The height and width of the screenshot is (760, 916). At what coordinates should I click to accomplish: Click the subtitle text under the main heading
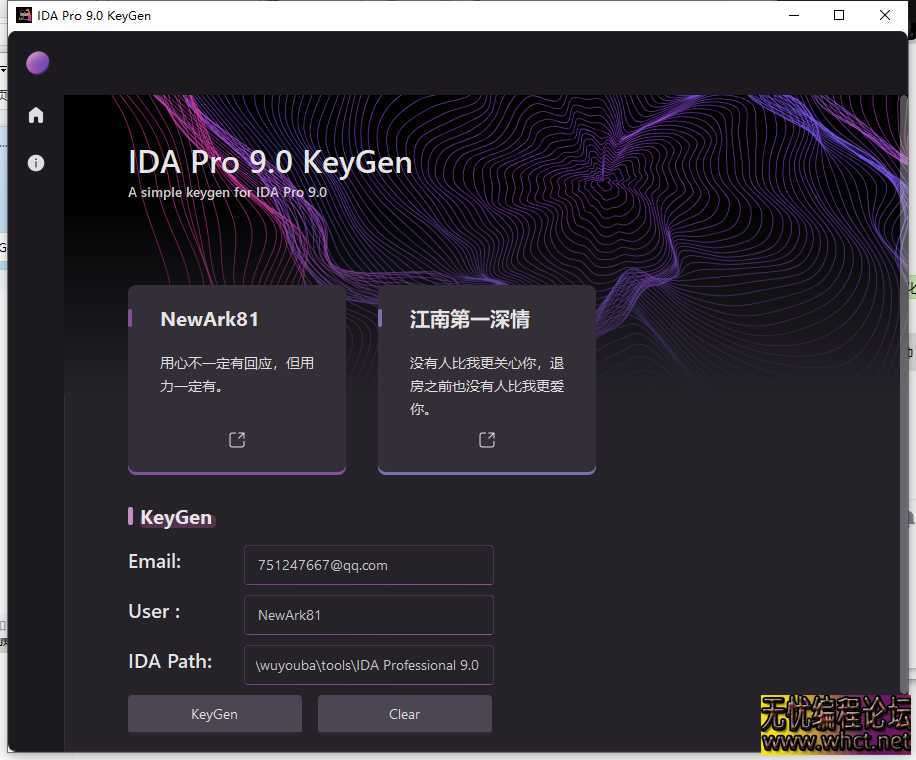[x=227, y=192]
